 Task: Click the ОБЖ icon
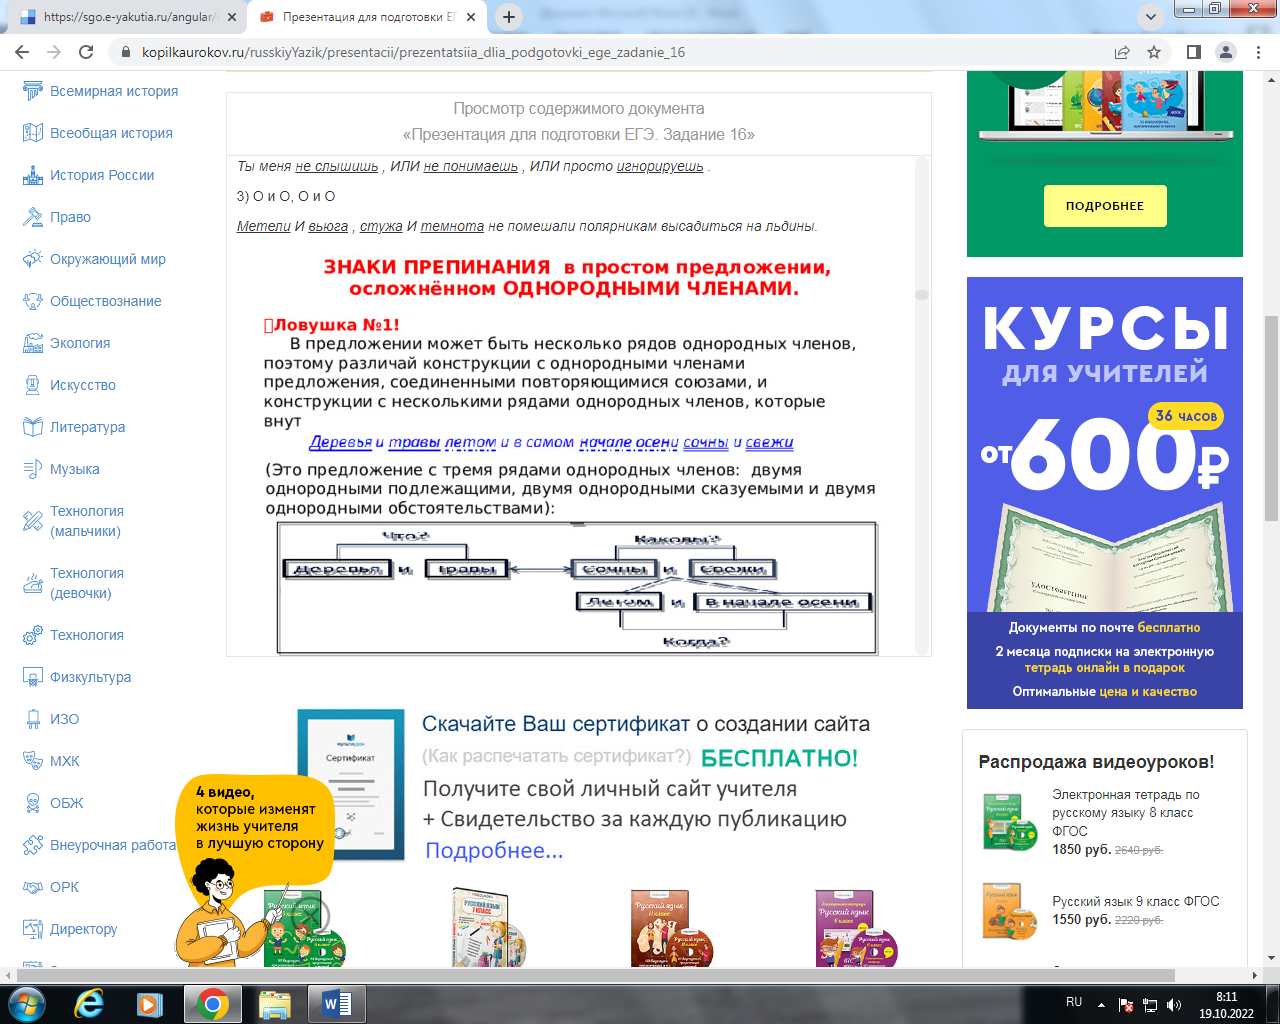click(33, 803)
